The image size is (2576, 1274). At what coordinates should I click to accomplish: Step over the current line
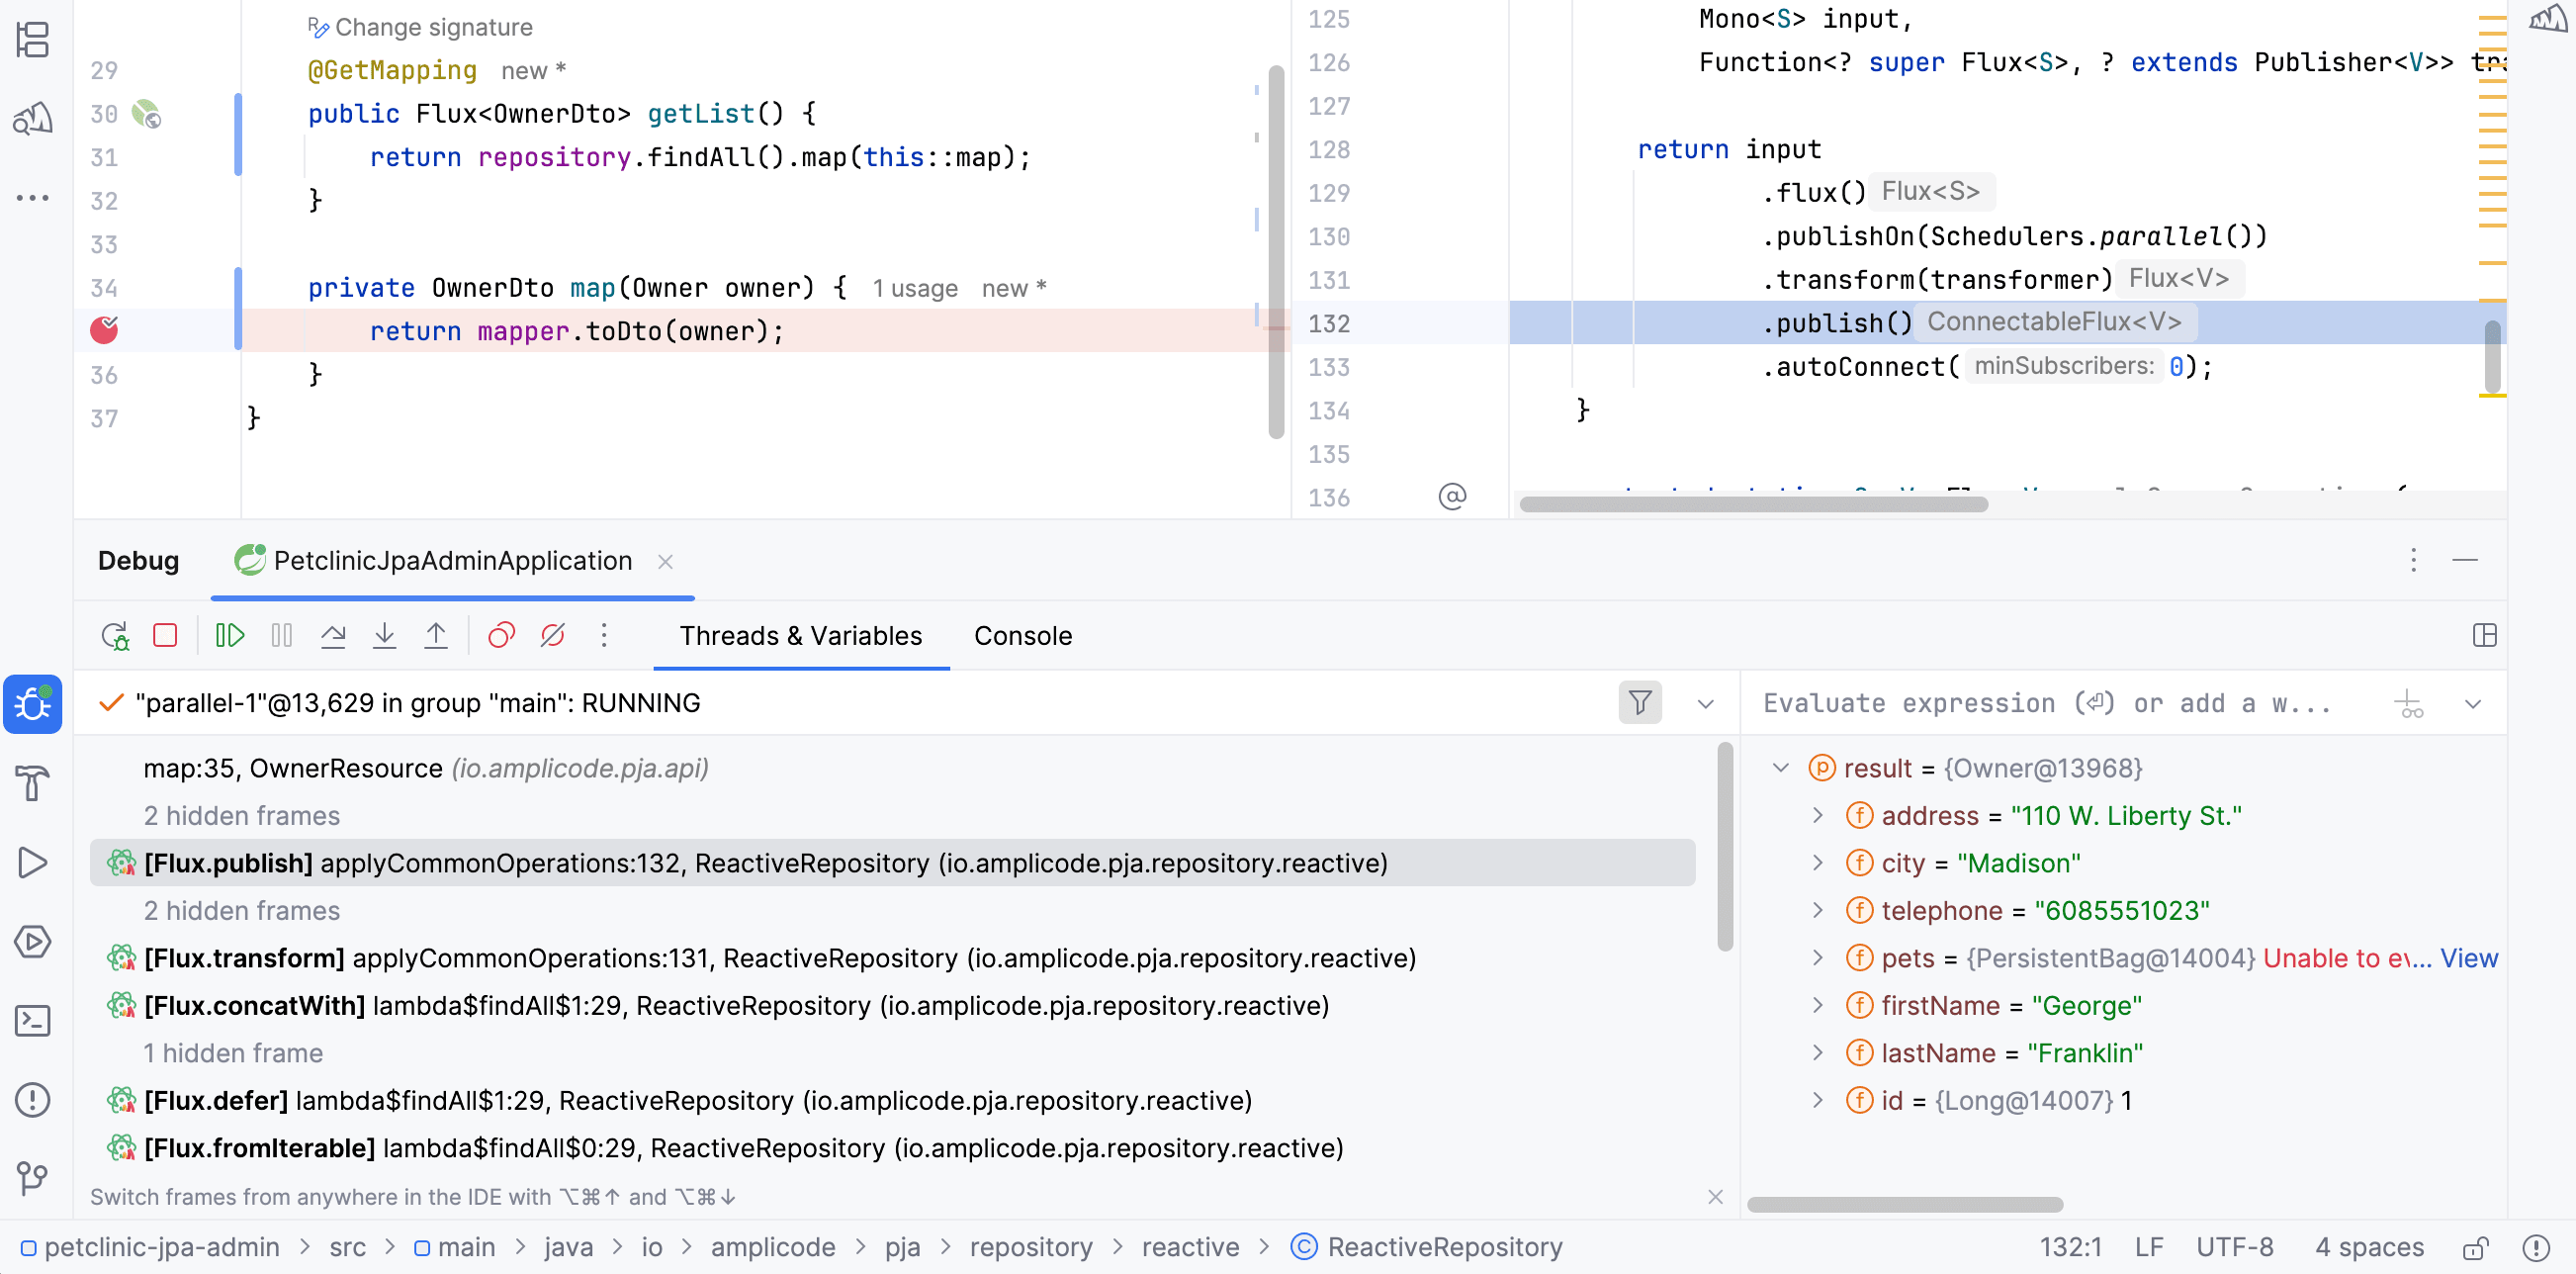(333, 636)
